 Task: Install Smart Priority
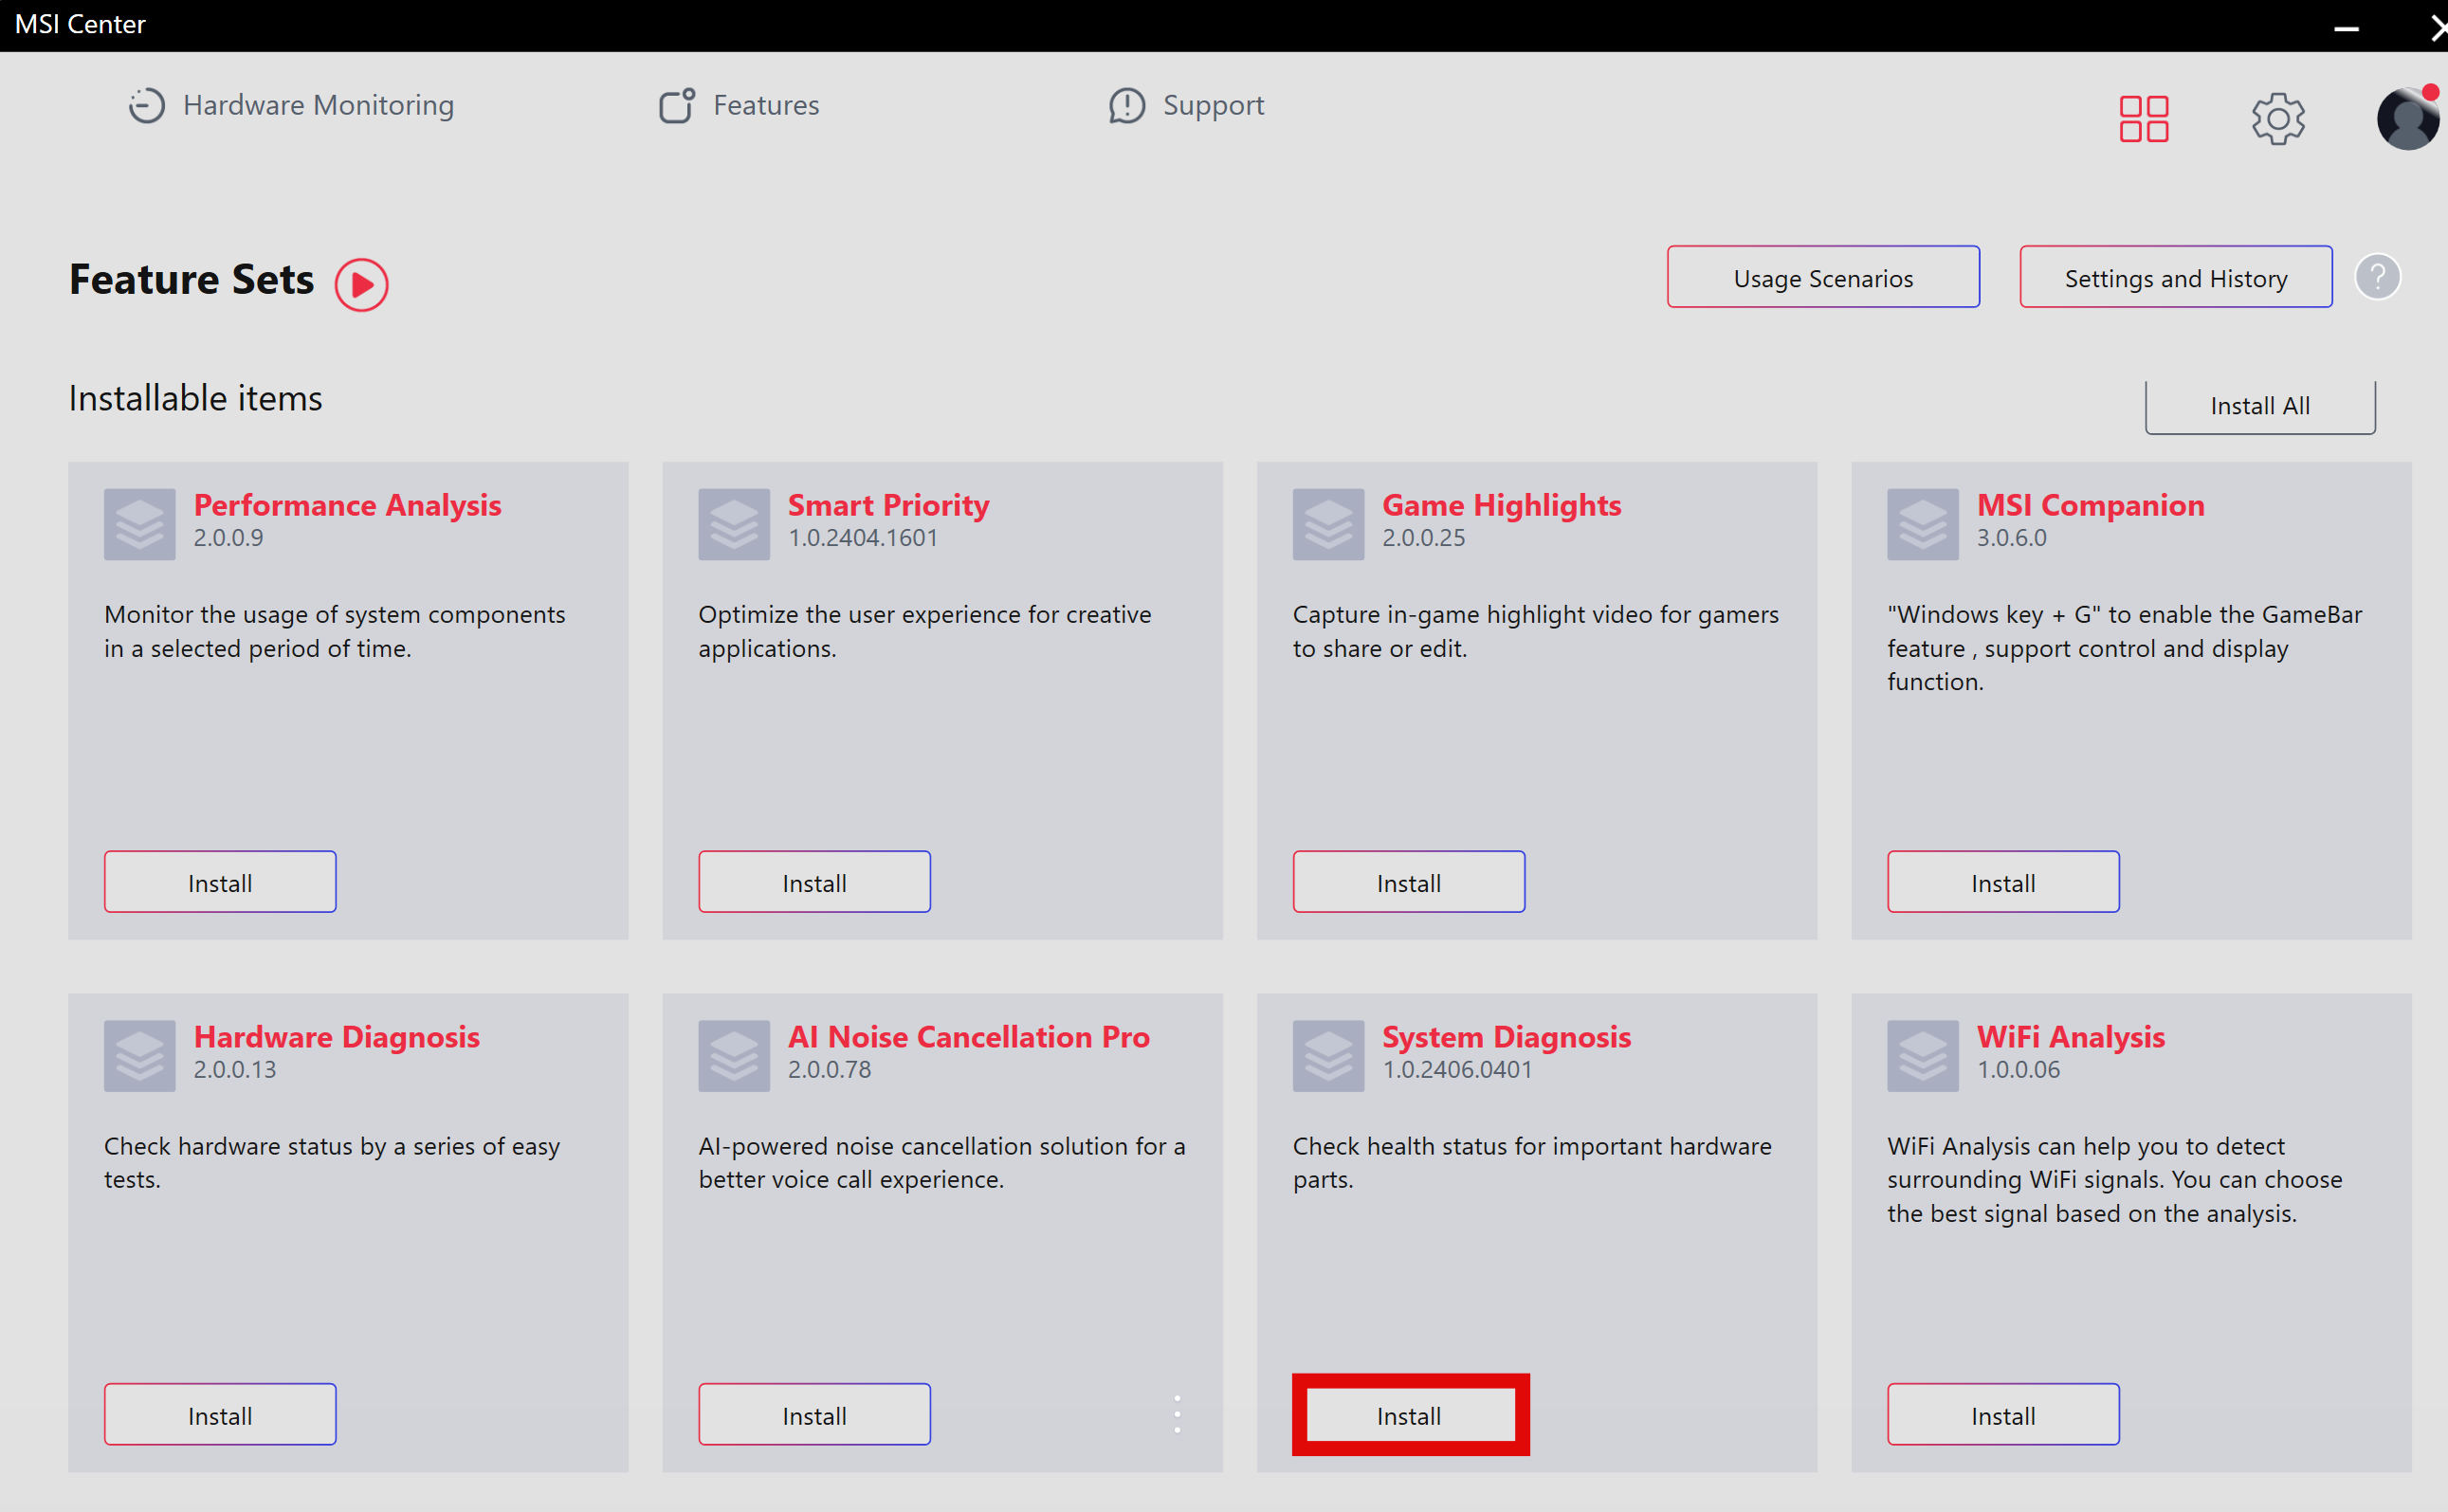[x=814, y=882]
